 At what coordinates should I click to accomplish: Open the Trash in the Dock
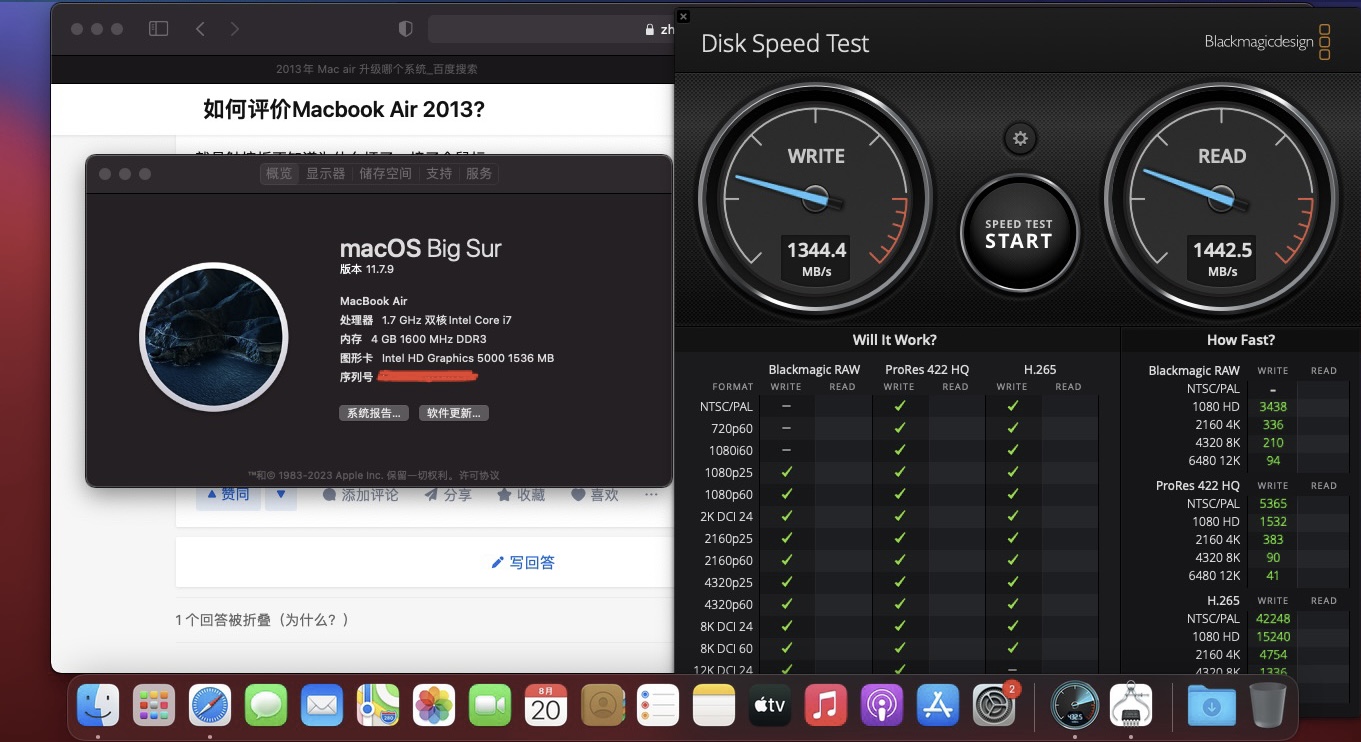click(1268, 706)
